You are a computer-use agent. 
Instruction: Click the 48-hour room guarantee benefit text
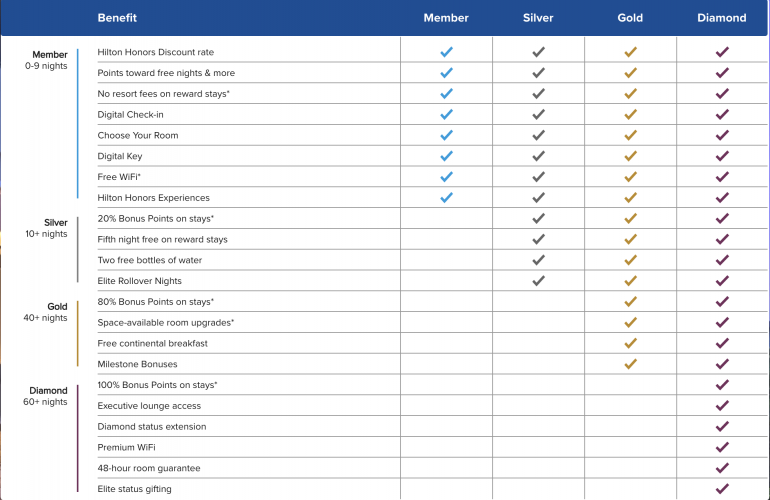[149, 468]
